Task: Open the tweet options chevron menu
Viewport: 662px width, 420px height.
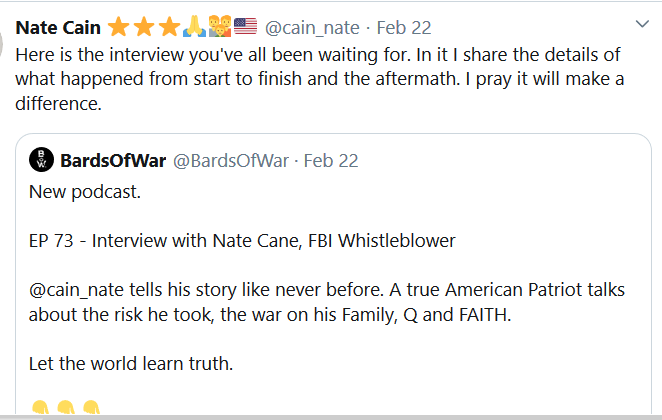Action: [x=642, y=24]
